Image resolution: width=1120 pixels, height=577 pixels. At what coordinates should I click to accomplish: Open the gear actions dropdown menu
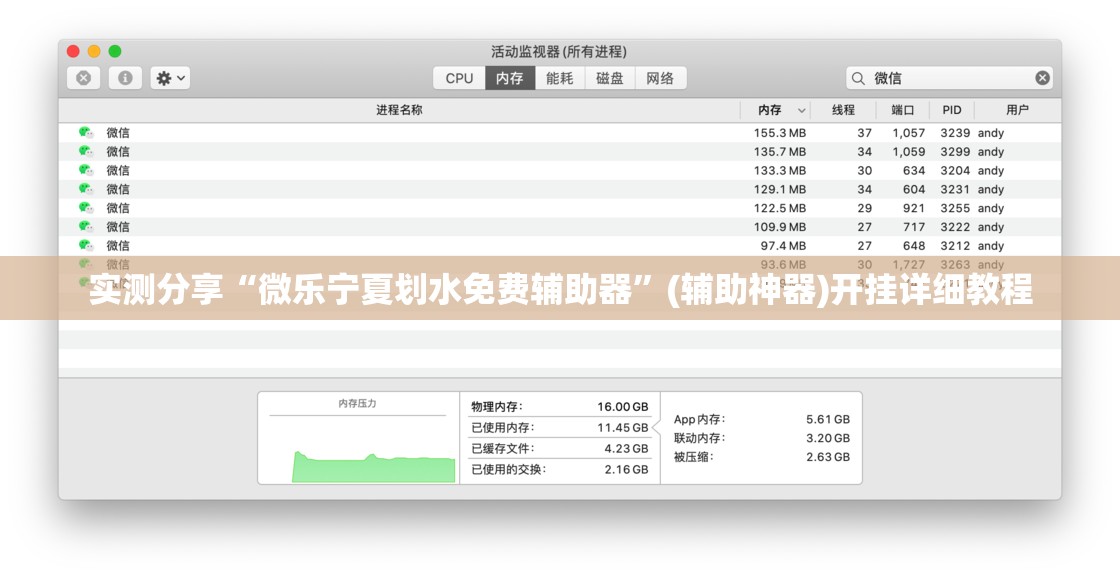[170, 78]
